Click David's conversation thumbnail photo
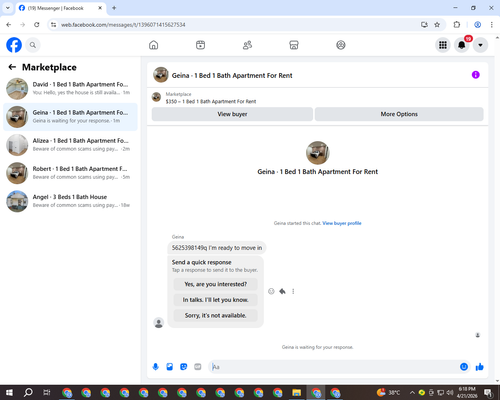This screenshot has height=400, width=500. click(x=17, y=89)
